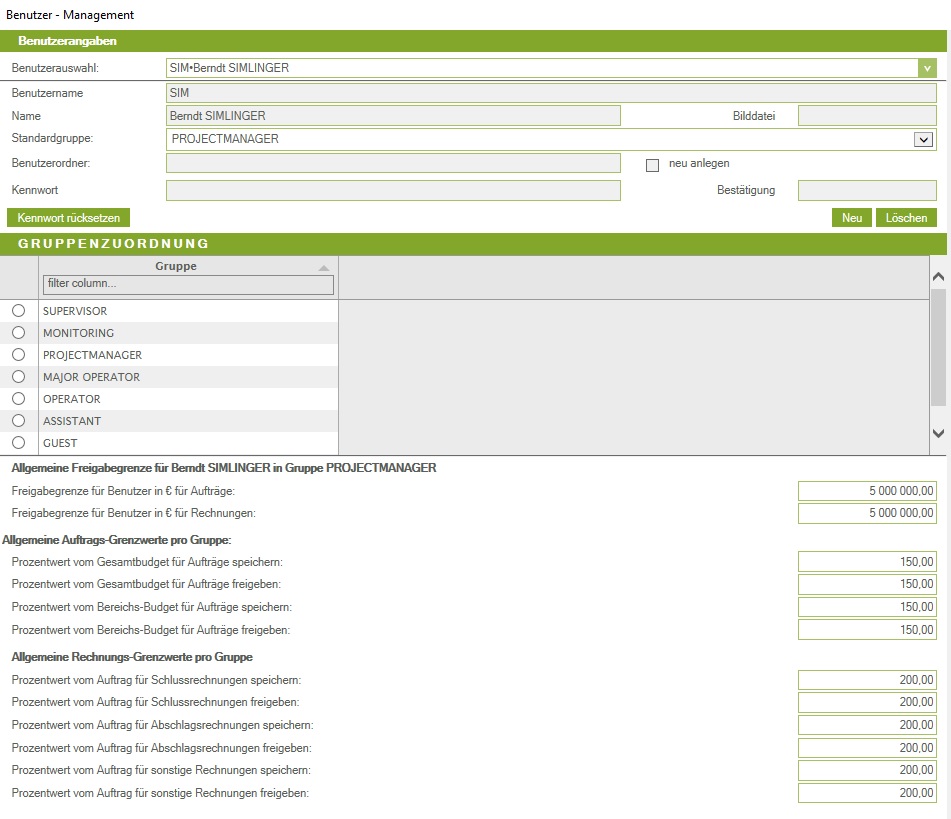
Task: Sort the Gruppe column using header arrow
Action: [323, 268]
